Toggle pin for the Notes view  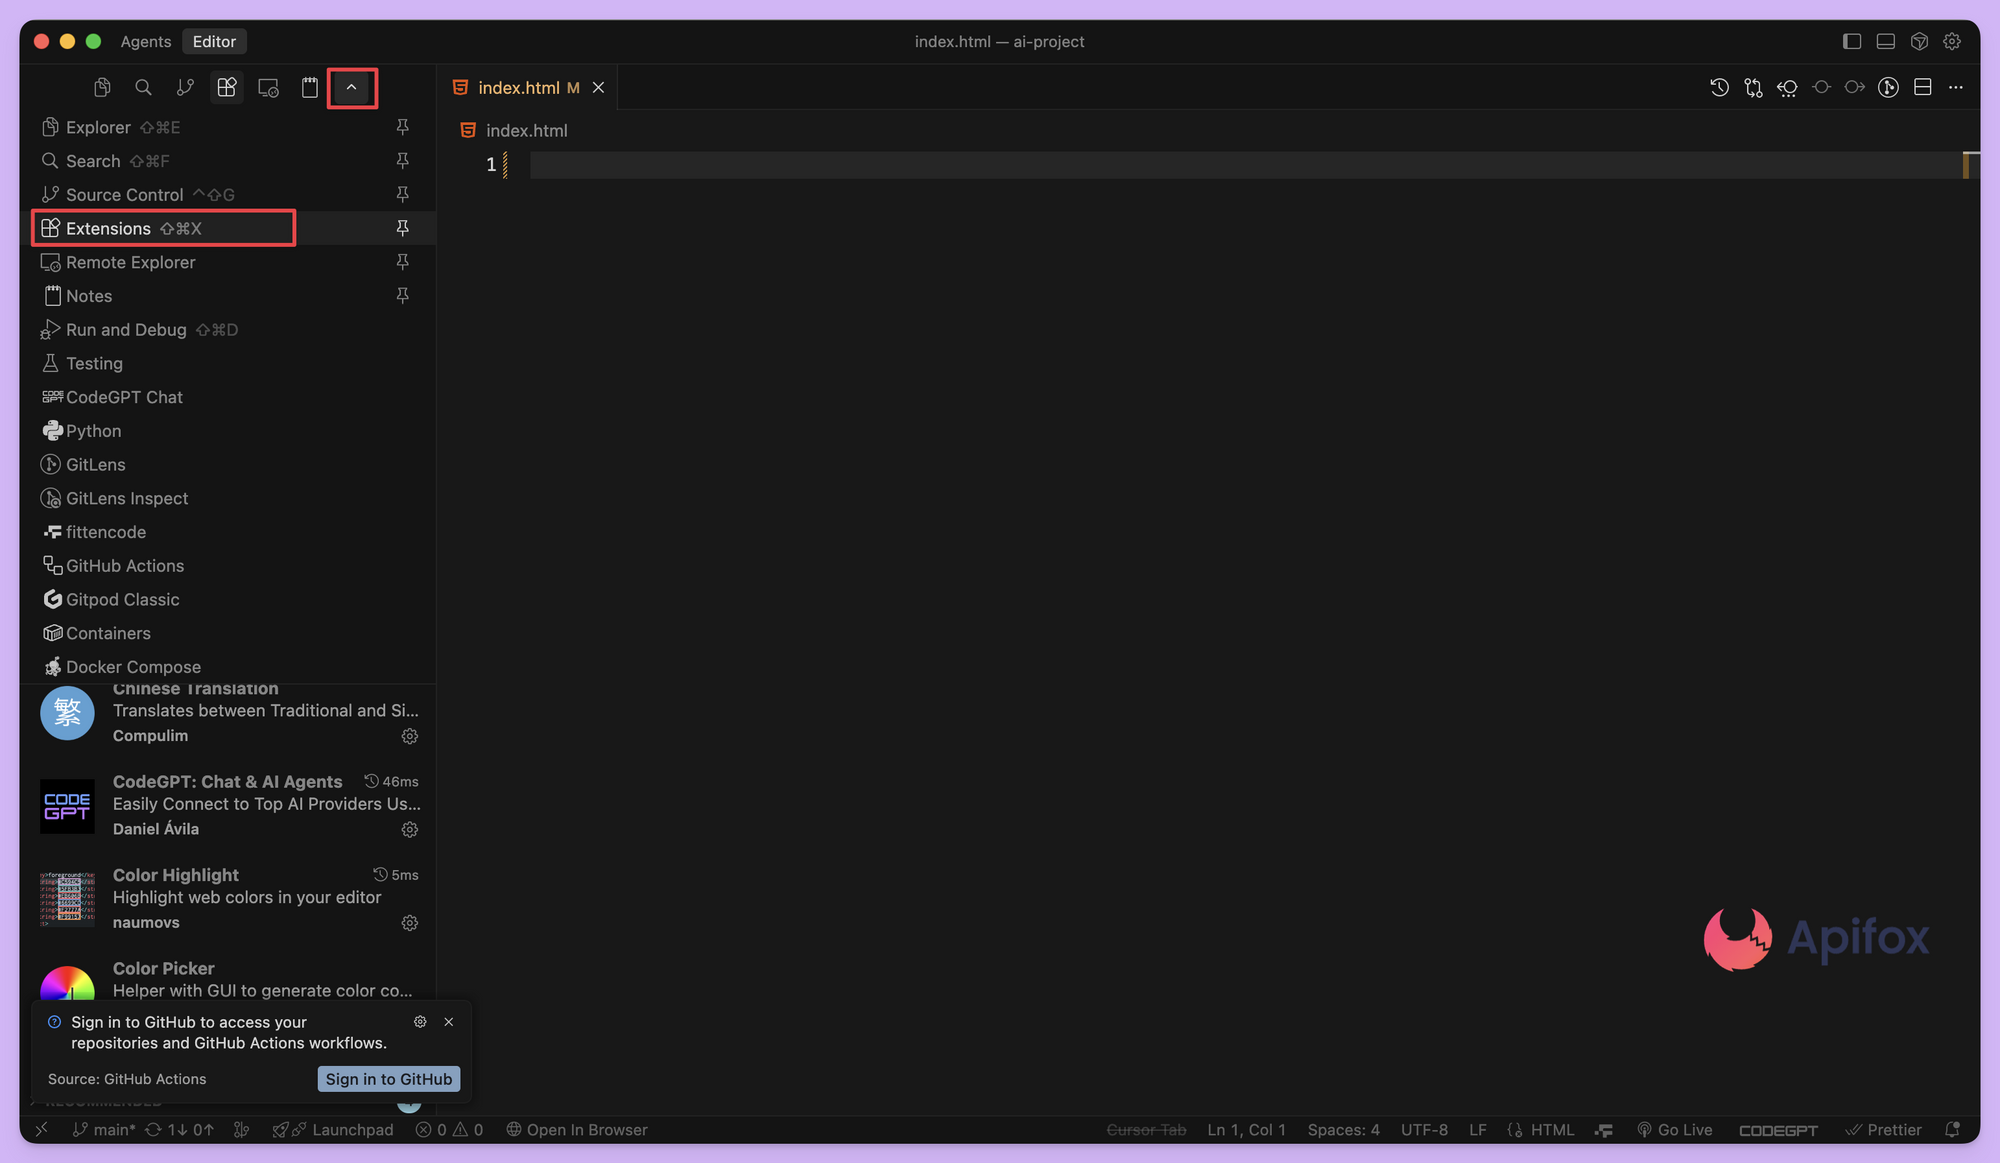pos(402,296)
